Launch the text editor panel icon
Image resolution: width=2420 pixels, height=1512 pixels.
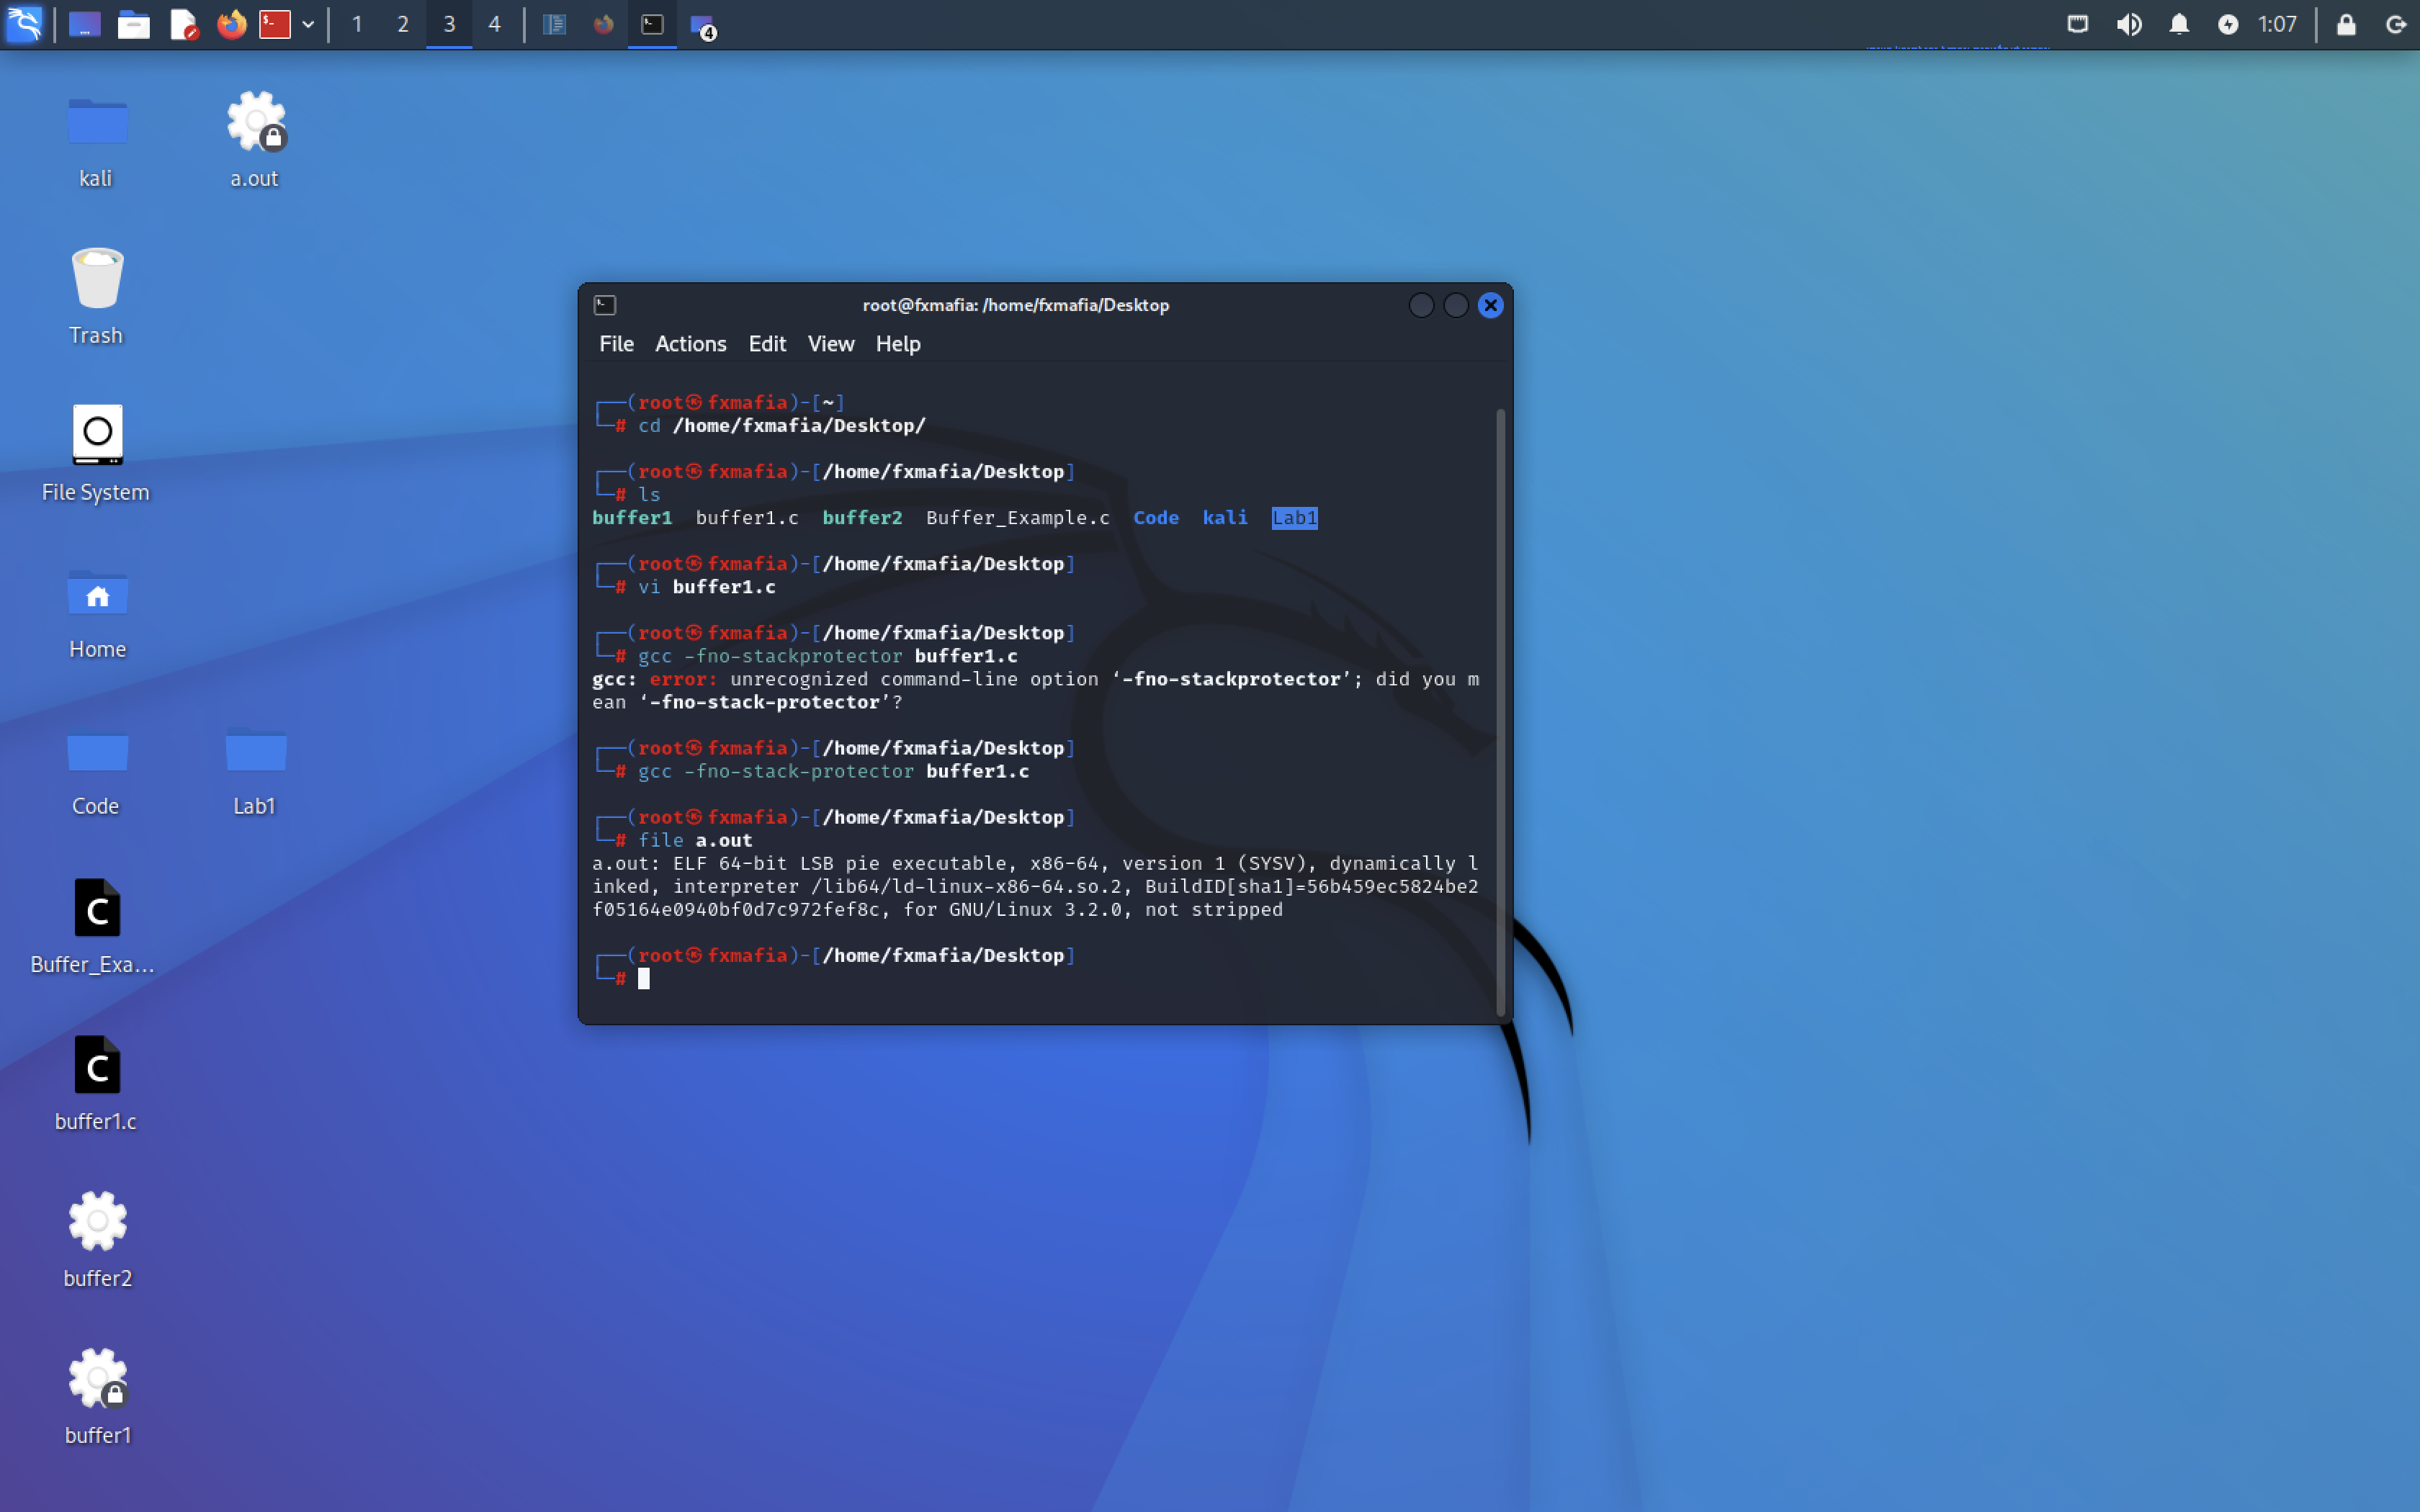click(183, 24)
